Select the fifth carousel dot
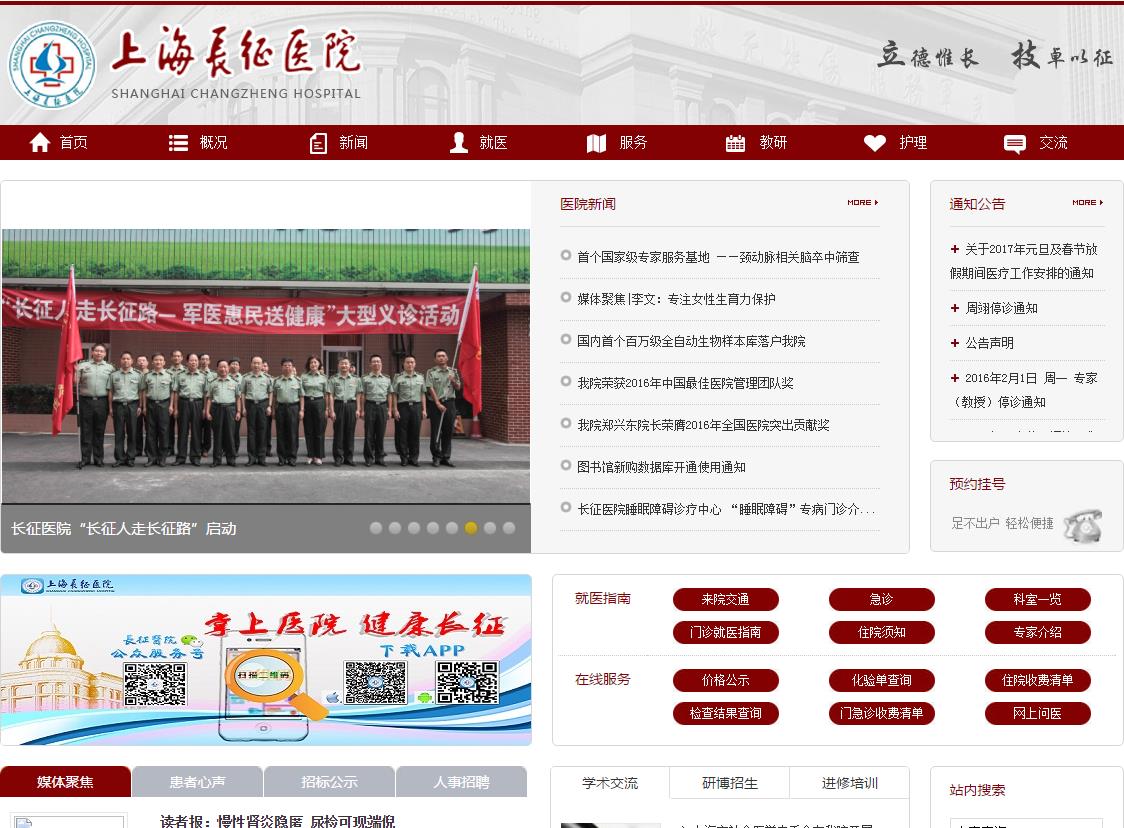Image resolution: width=1124 pixels, height=828 pixels. tap(452, 528)
